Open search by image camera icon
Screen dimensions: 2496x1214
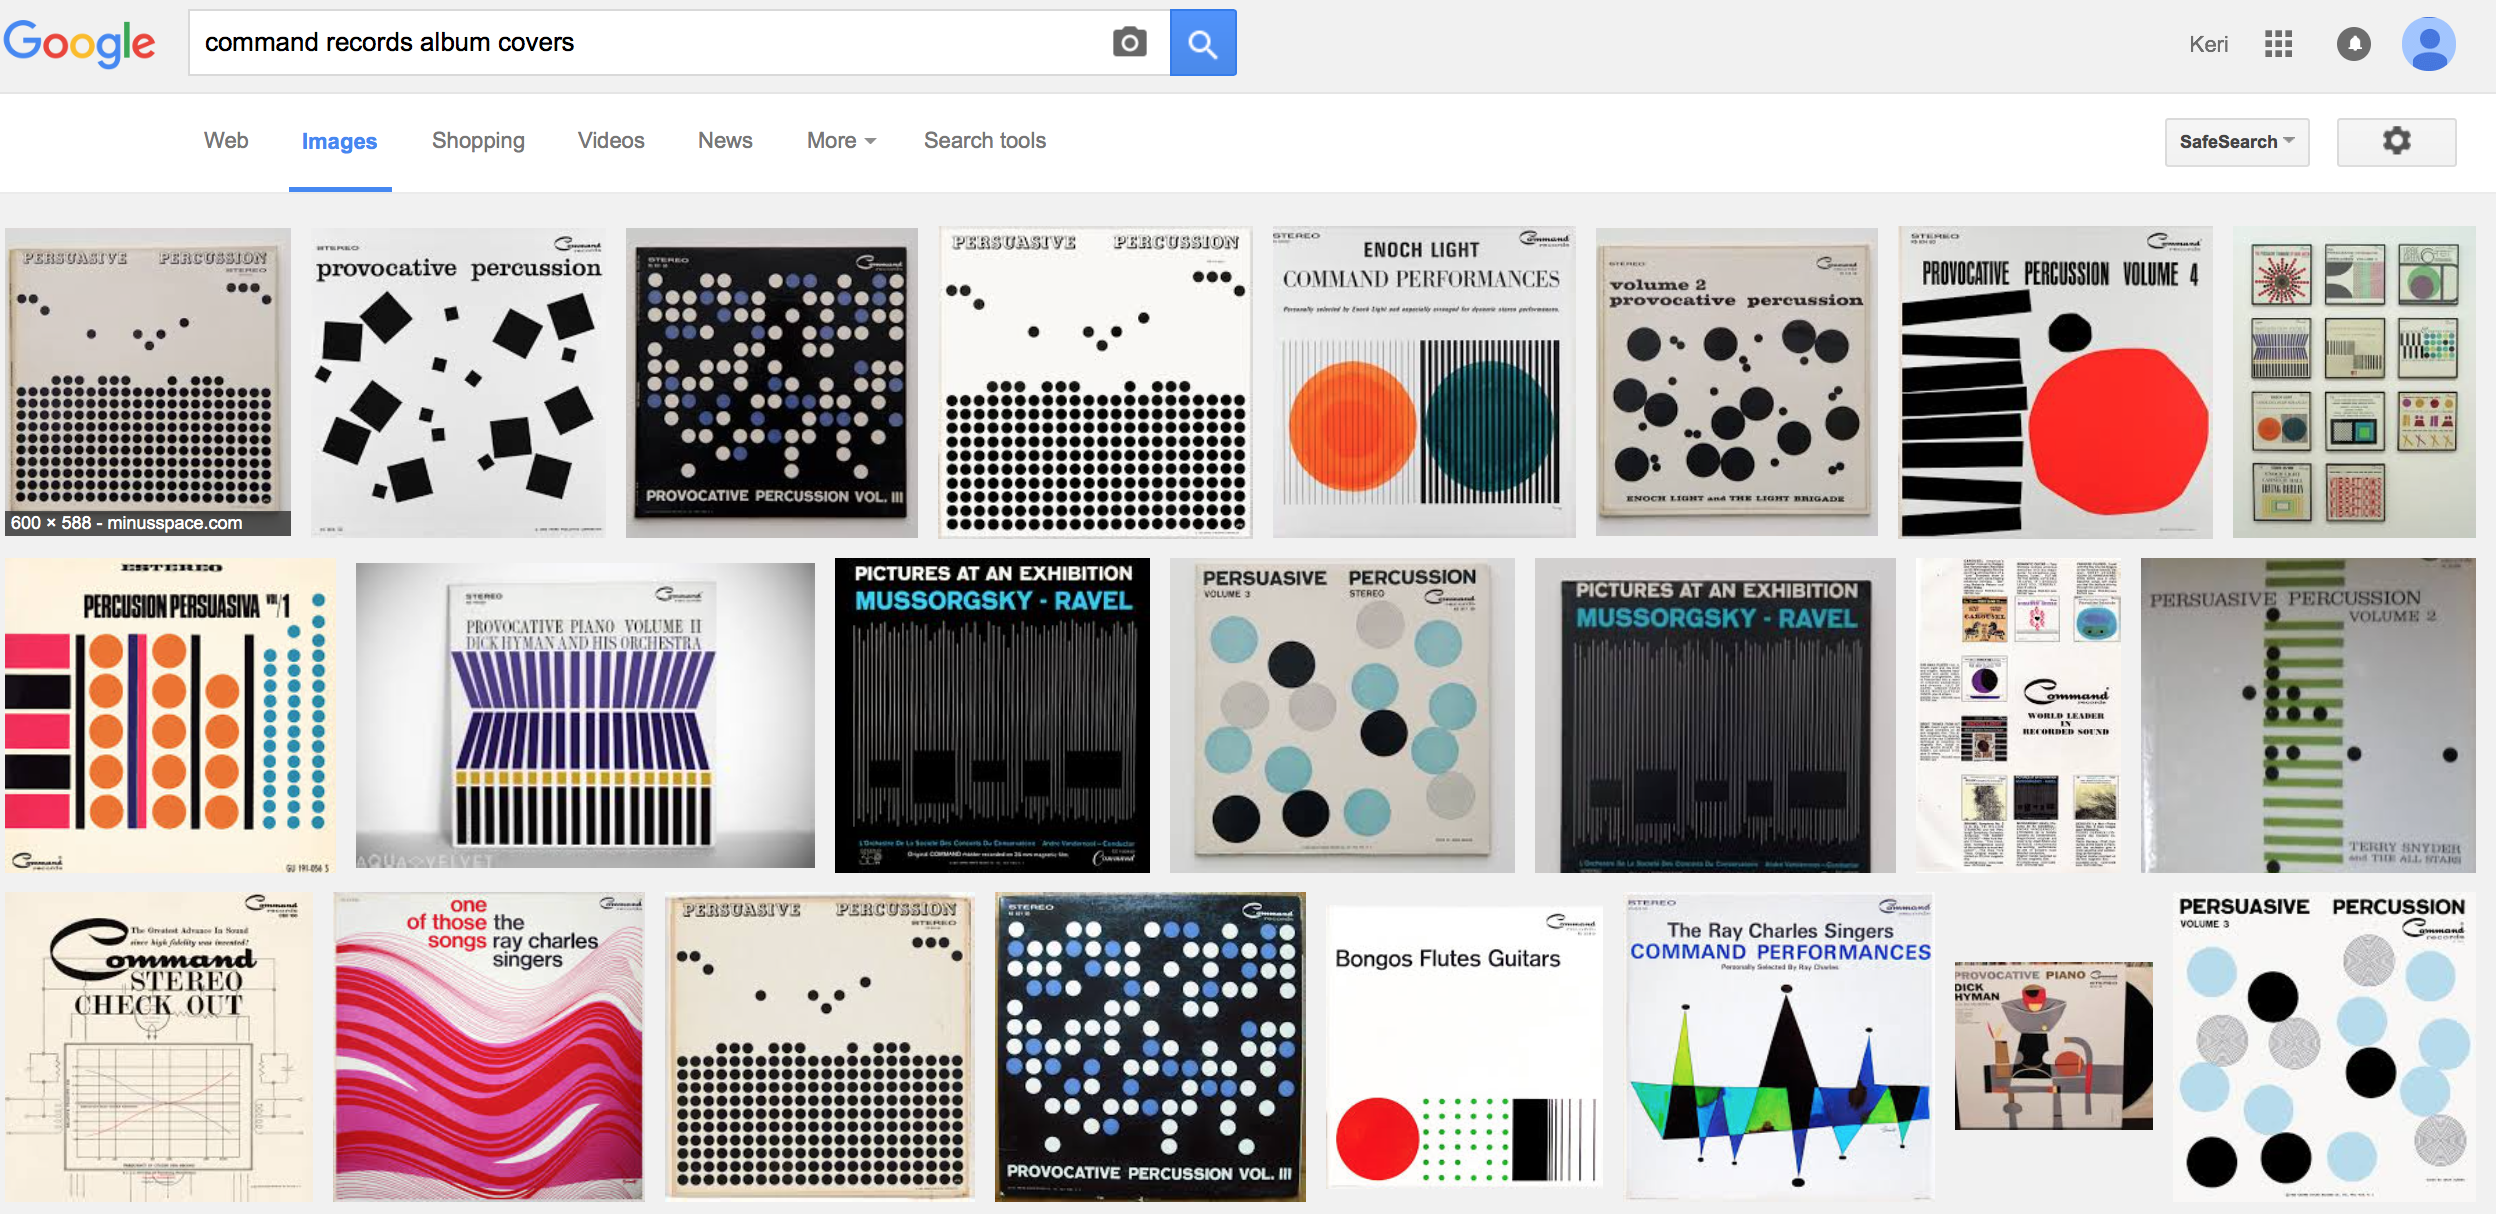click(1129, 43)
